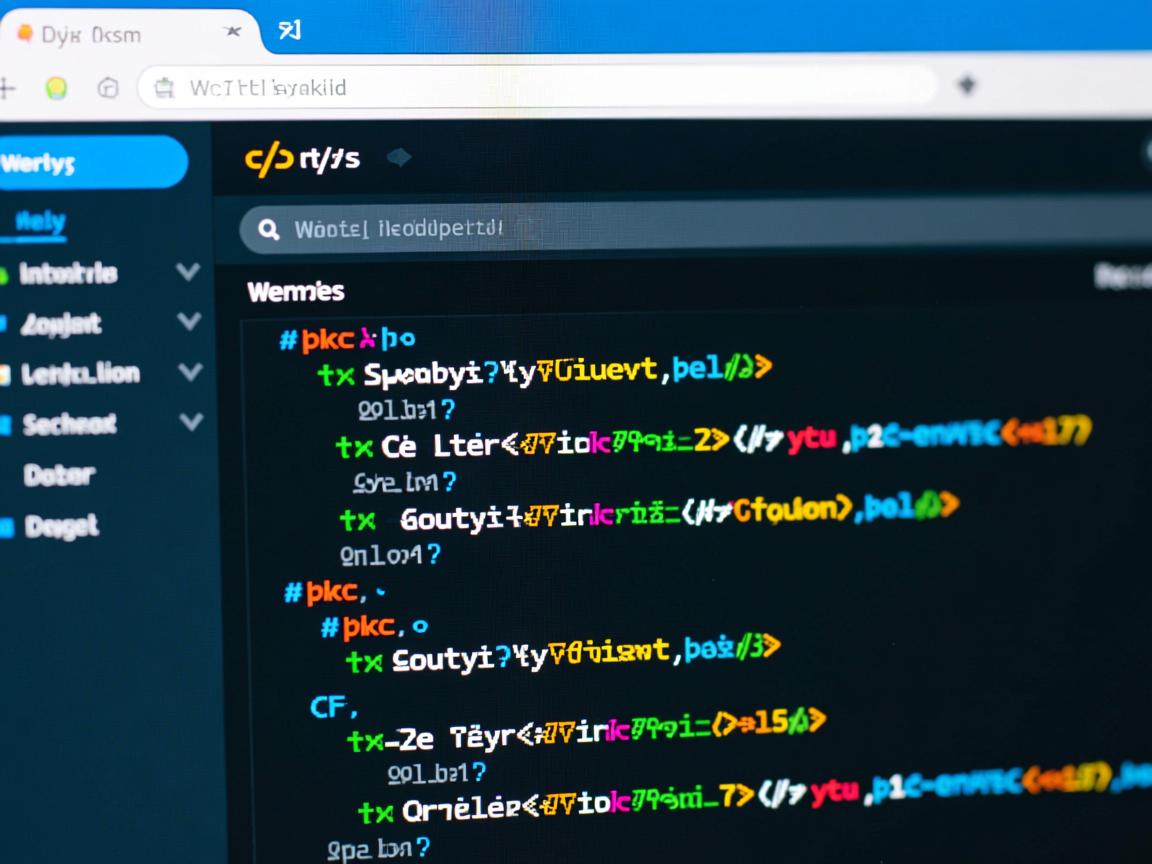This screenshot has width=1152, height=864.
Task: Click into the Wootel search field
Action: coord(700,230)
